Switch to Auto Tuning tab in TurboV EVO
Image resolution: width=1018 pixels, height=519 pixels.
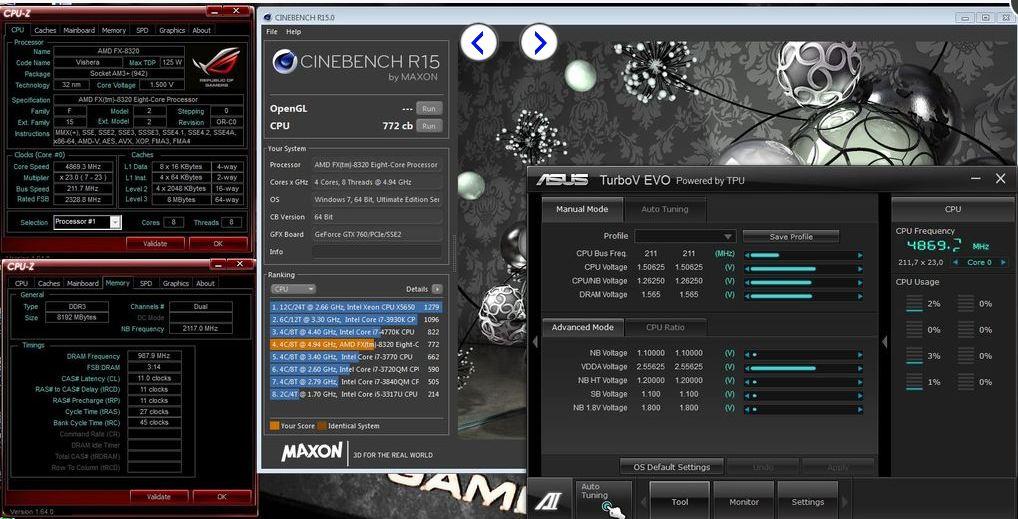pos(664,209)
